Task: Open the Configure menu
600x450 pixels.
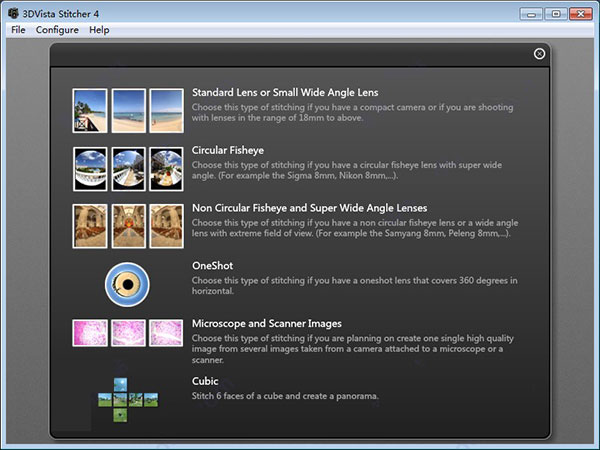Action: tap(57, 30)
